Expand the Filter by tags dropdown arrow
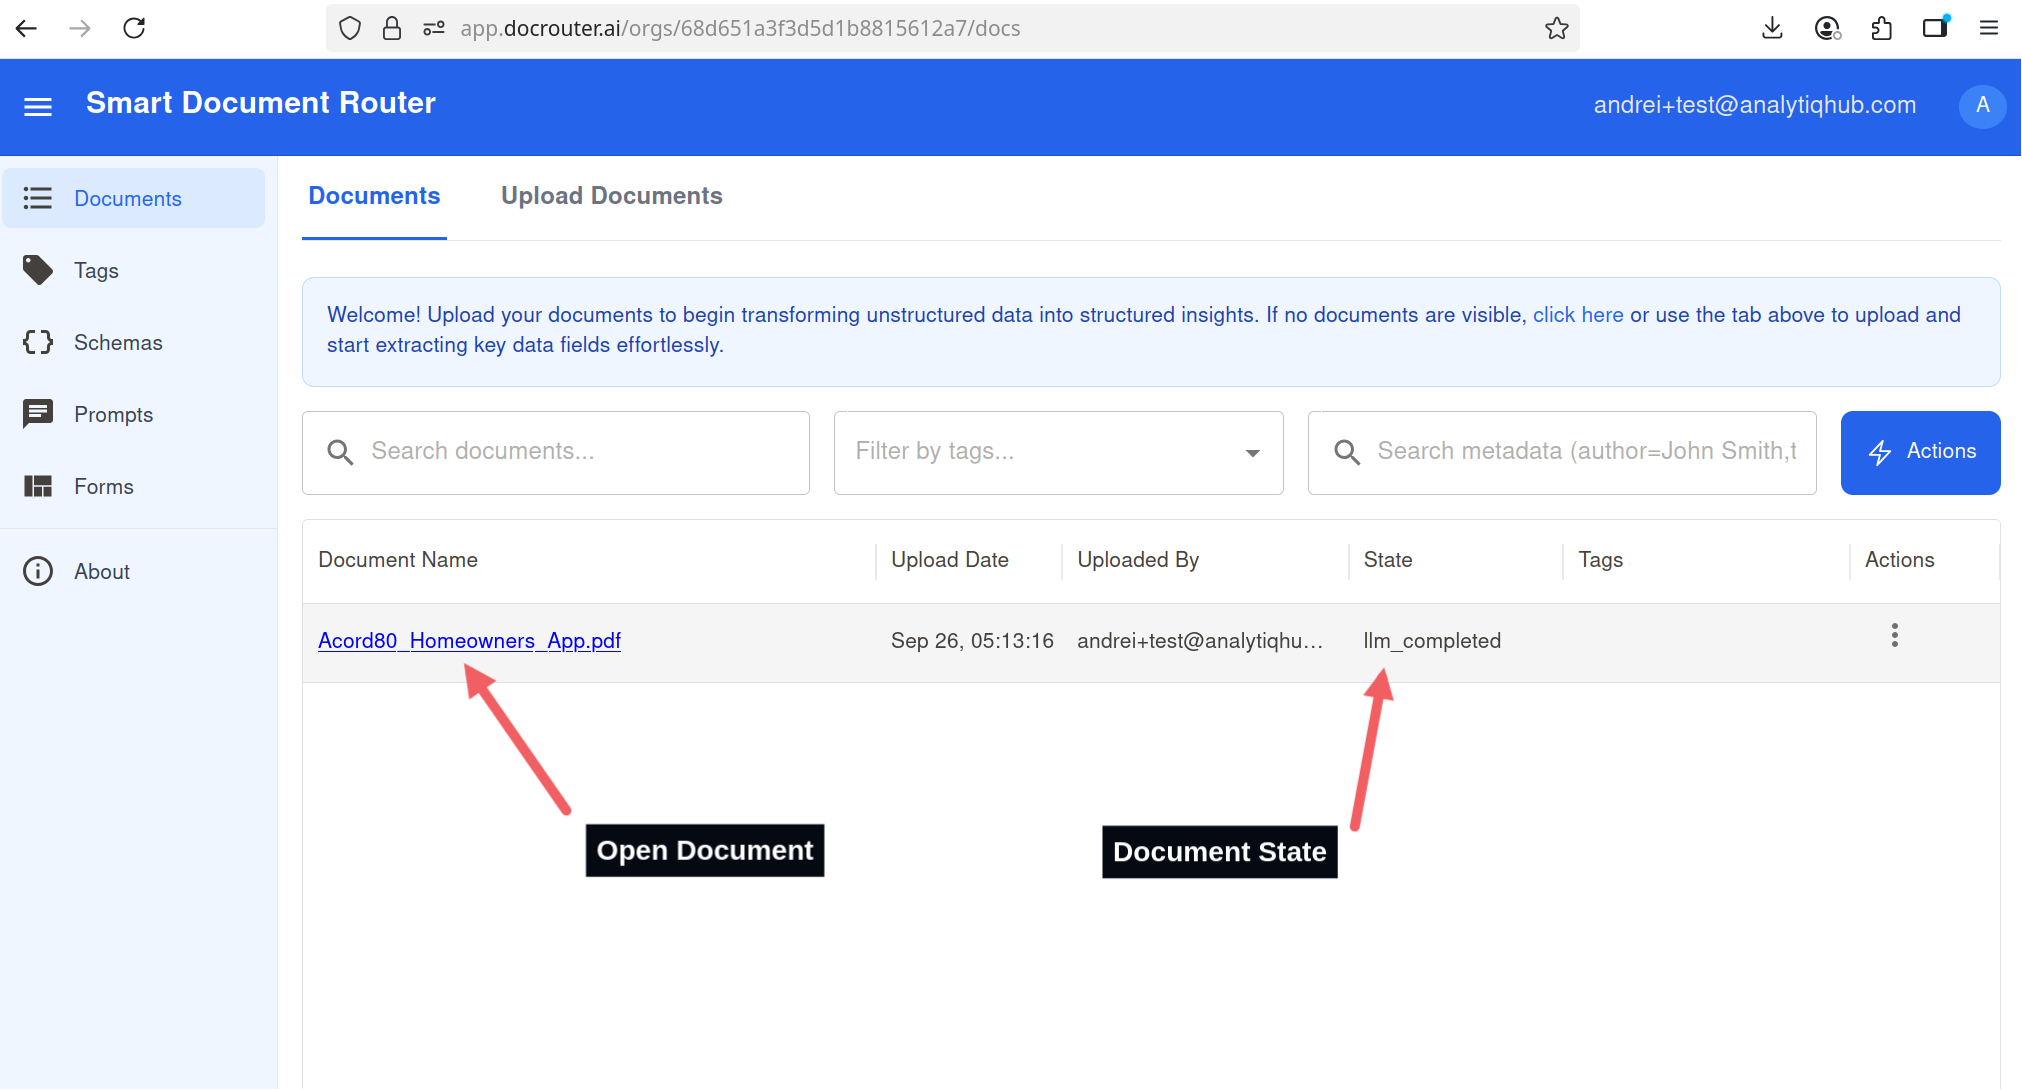The image size is (2022, 1090). (x=1252, y=453)
